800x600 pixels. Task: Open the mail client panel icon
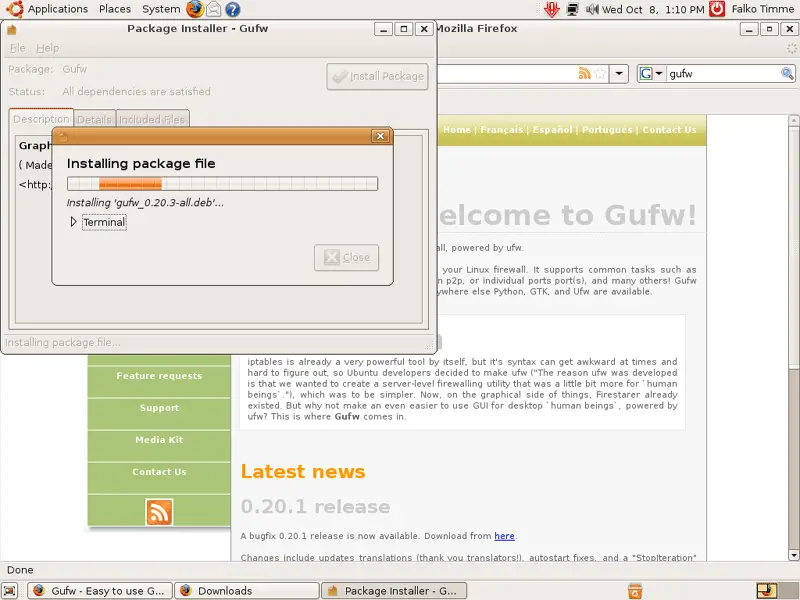click(x=214, y=9)
